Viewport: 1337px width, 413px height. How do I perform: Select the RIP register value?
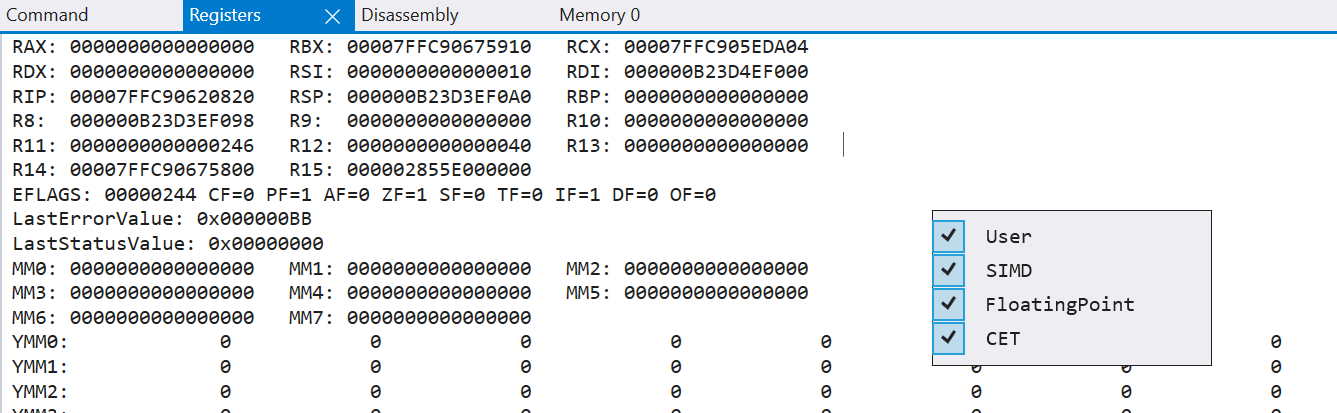point(162,97)
